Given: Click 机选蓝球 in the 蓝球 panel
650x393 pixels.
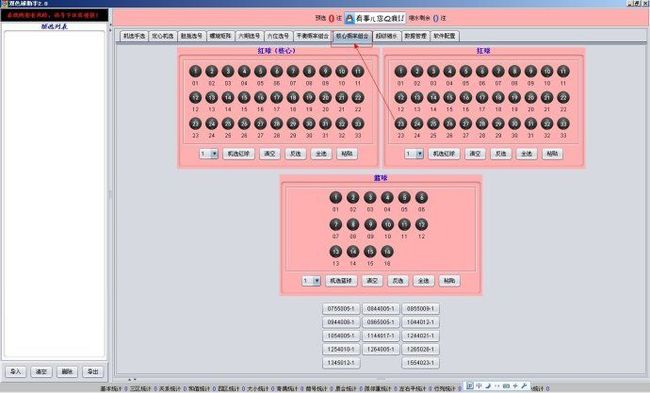Looking at the screenshot, I should pyautogui.click(x=341, y=281).
